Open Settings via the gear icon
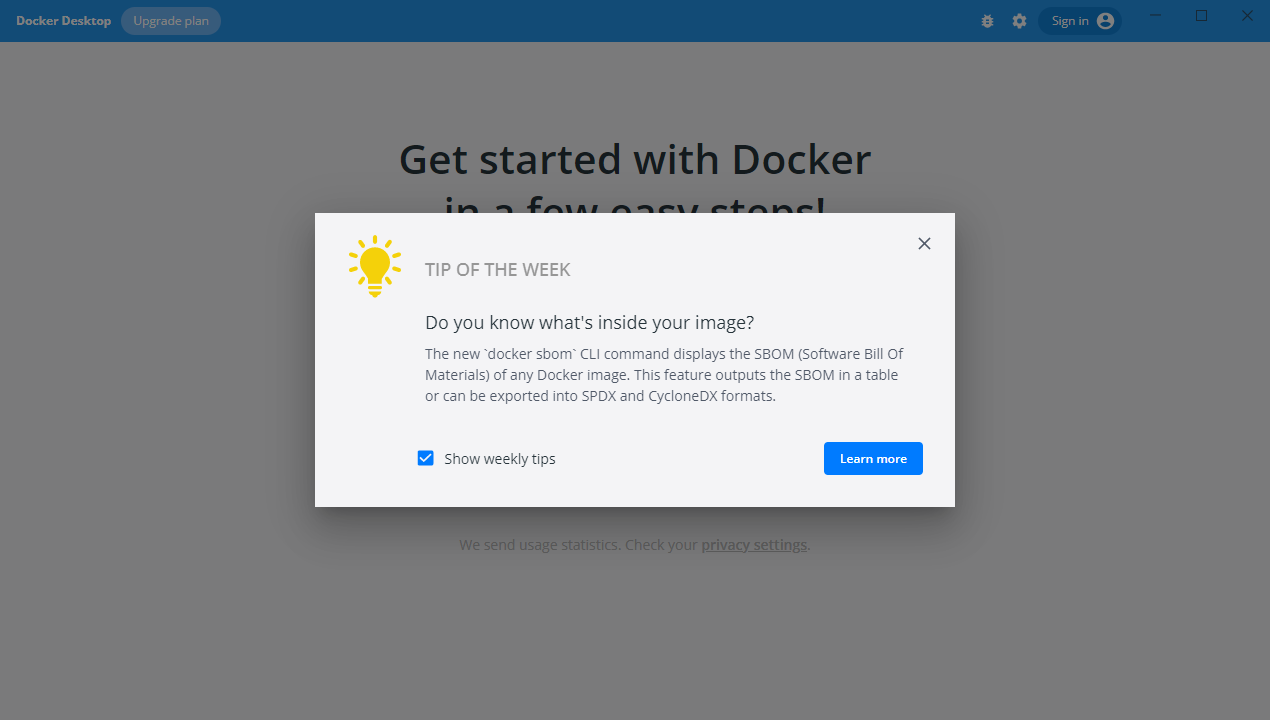 1019,21
